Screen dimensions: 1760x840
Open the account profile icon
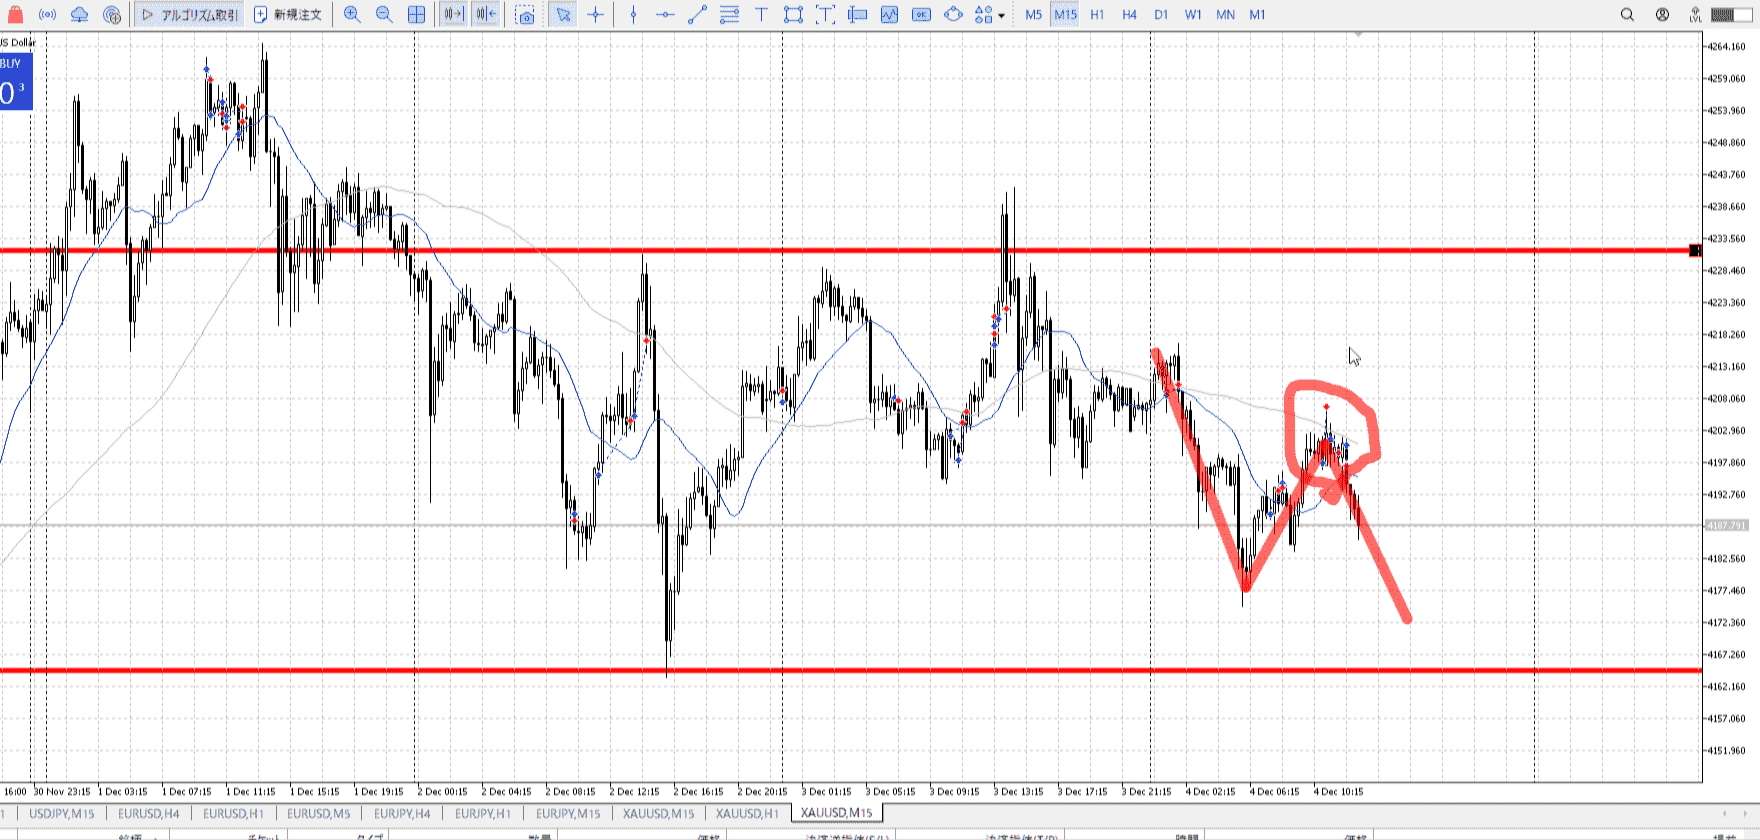(x=1662, y=15)
